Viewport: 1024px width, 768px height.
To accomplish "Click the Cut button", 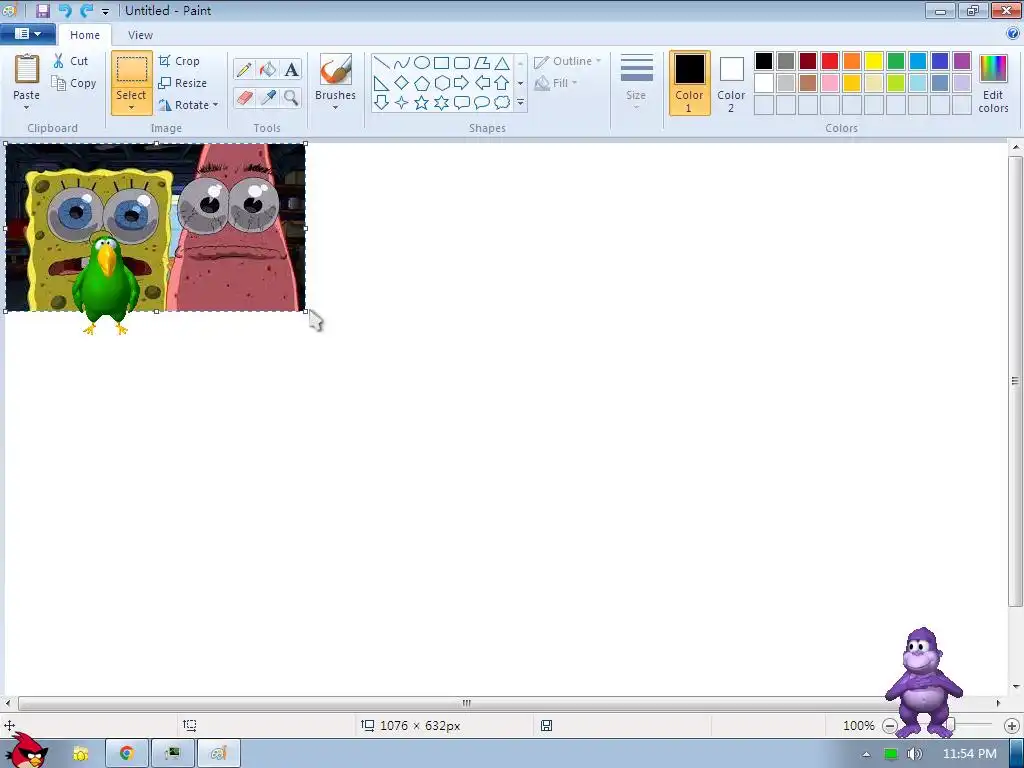I will (x=71, y=61).
